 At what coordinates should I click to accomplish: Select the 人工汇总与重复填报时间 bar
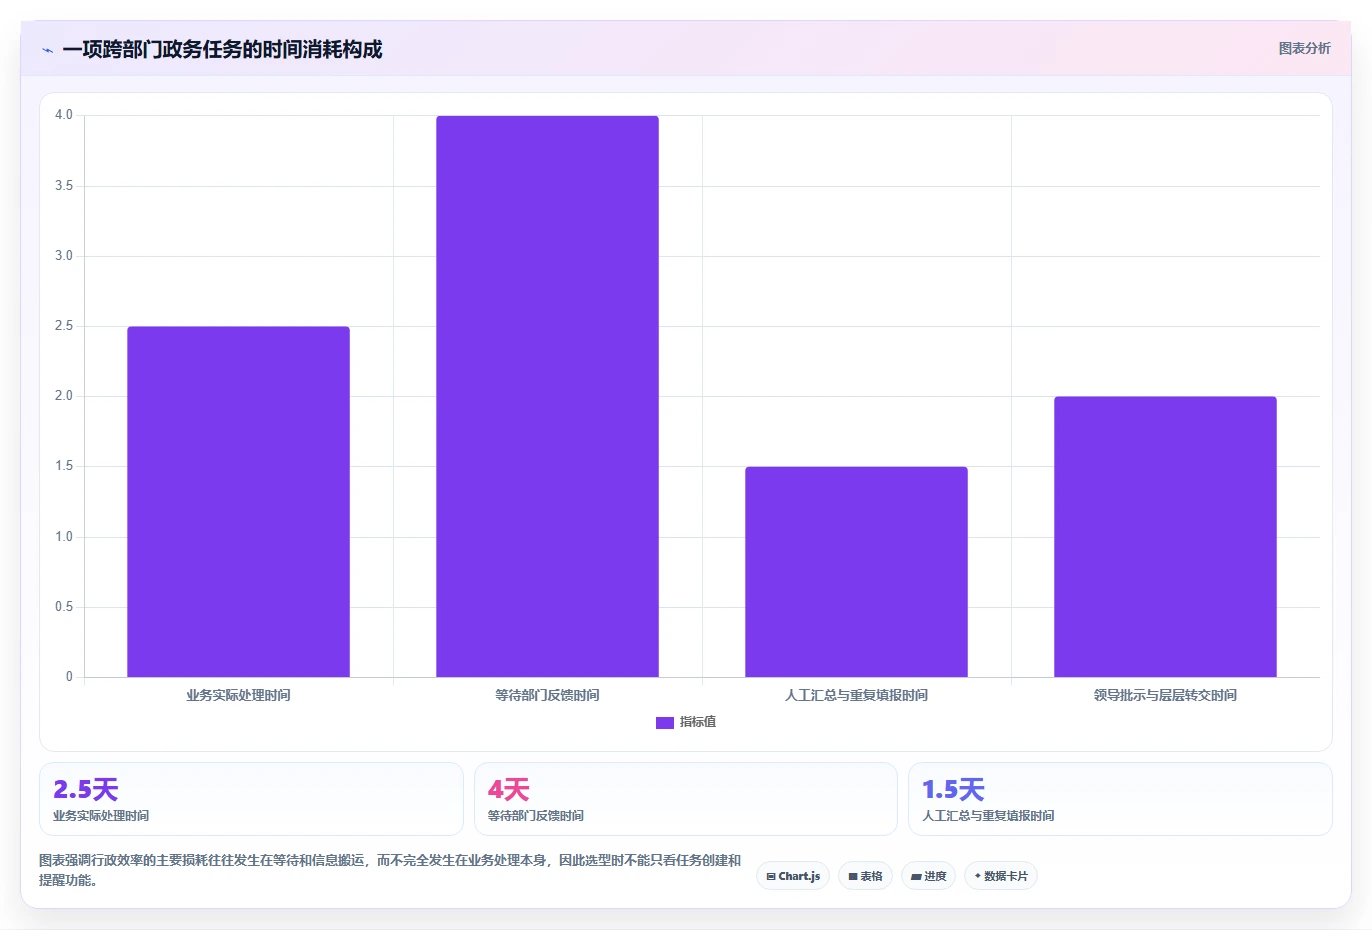[856, 572]
